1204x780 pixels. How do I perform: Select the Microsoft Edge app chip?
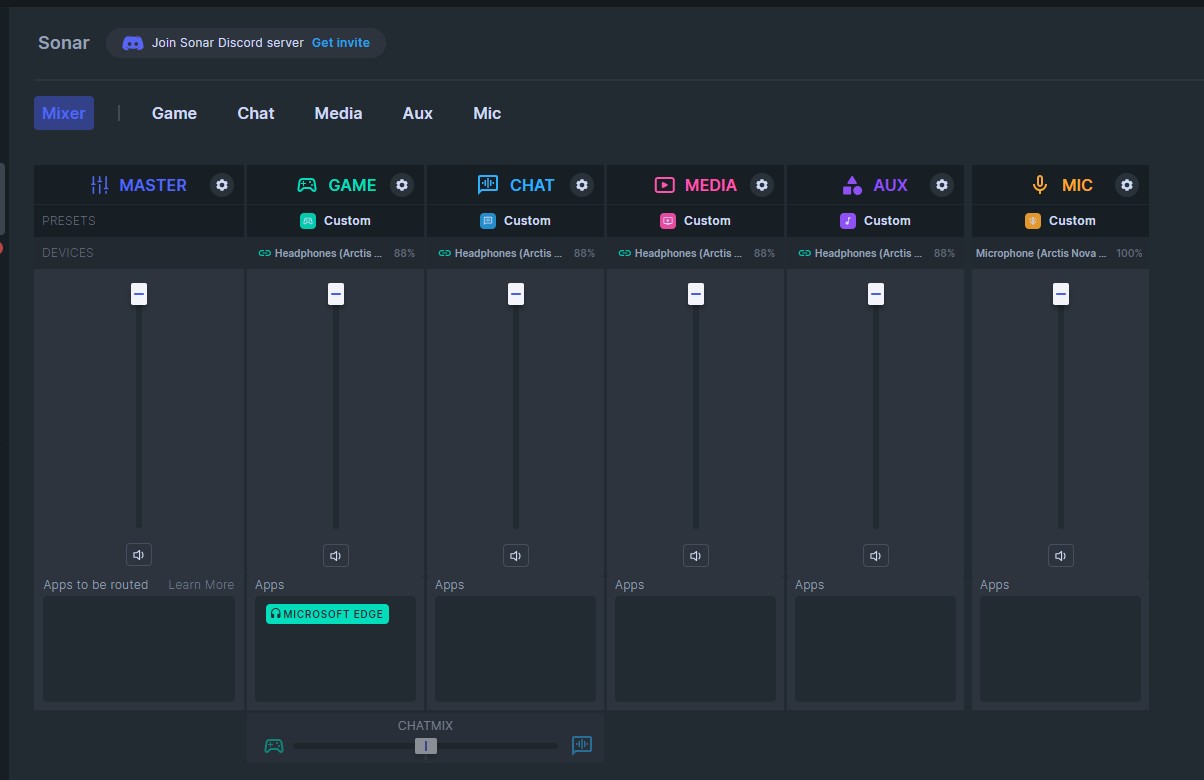click(x=327, y=614)
